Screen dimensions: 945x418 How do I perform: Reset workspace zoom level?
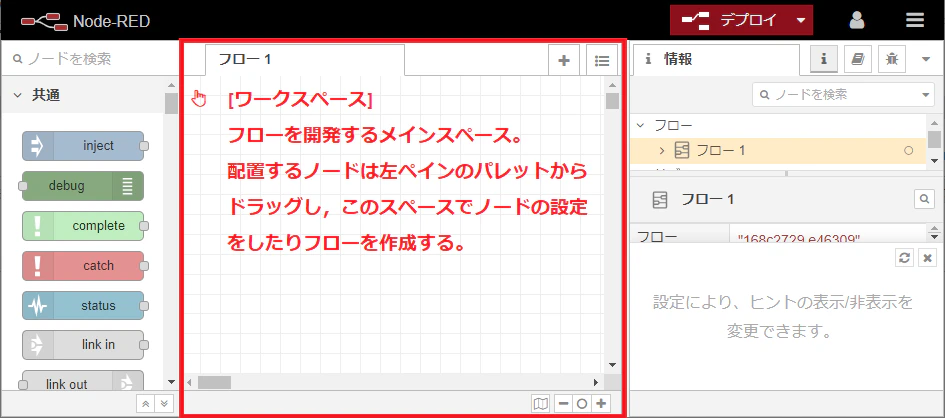(582, 404)
